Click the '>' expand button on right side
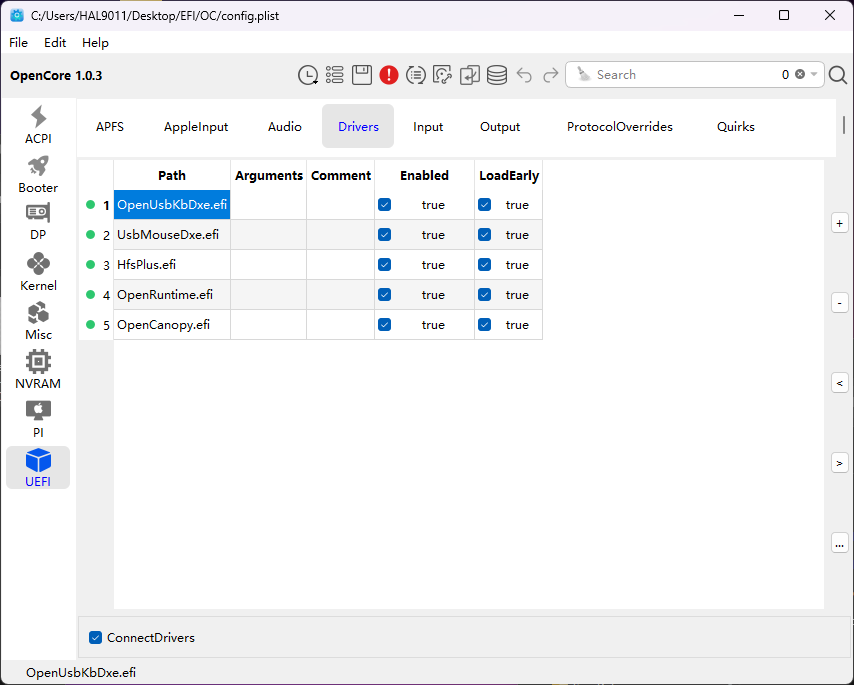The height and width of the screenshot is (685, 854). 840,463
